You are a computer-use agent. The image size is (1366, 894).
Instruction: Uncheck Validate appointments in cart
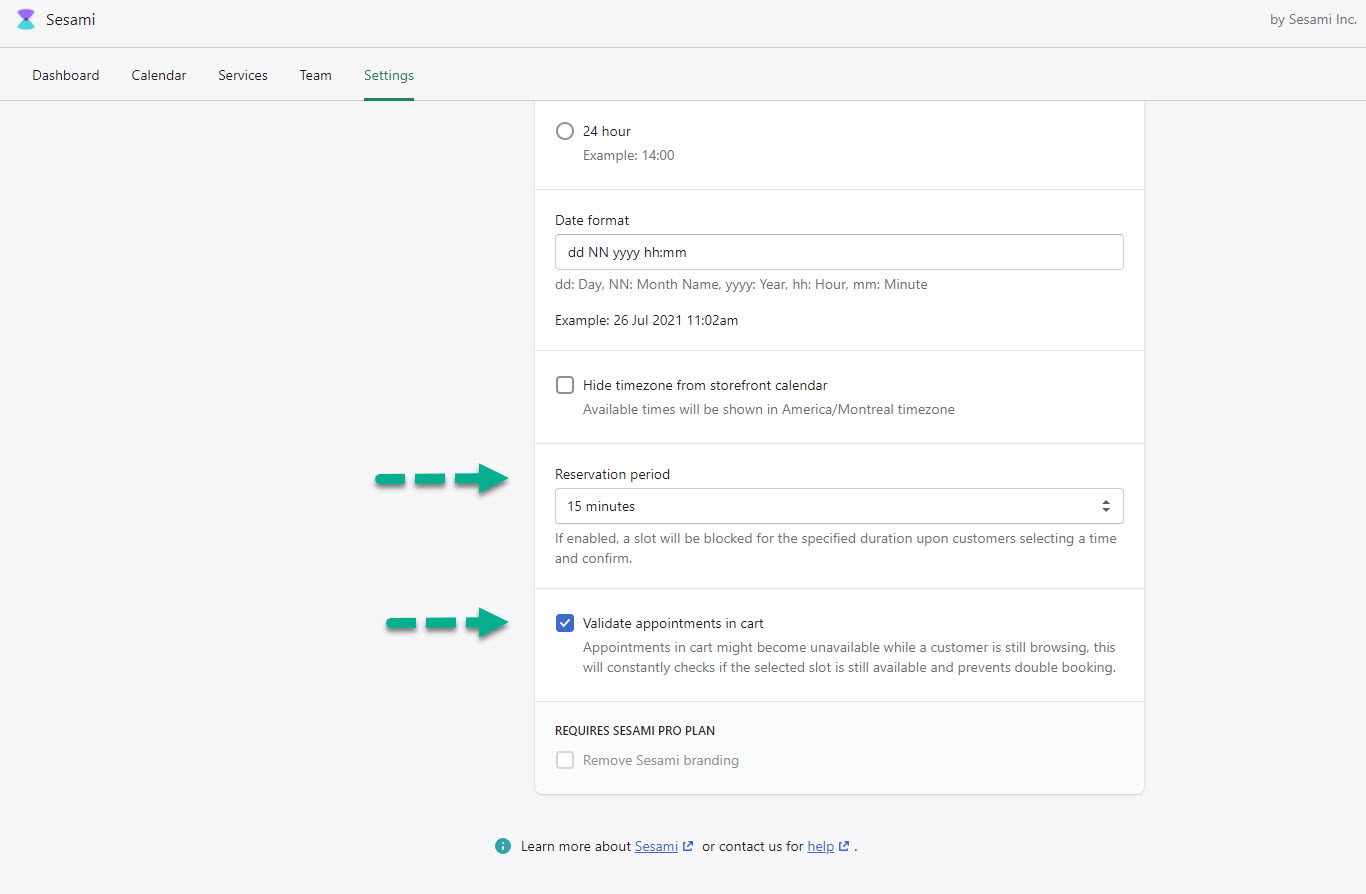565,623
